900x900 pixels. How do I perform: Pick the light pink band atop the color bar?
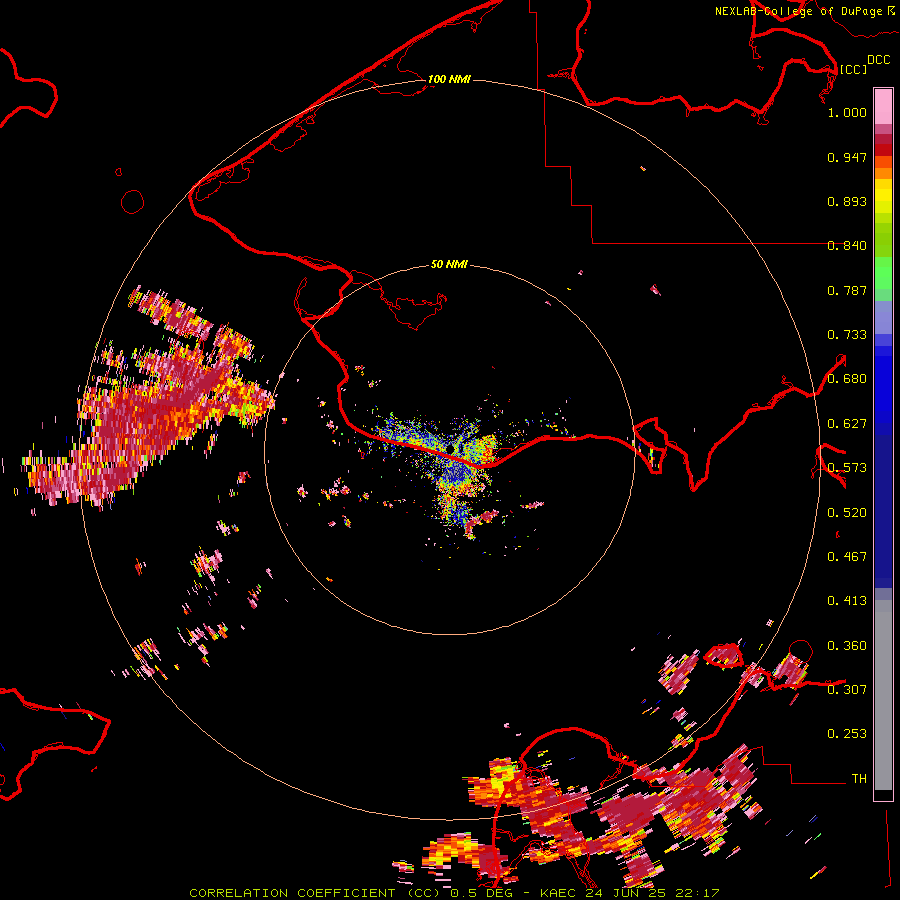(x=883, y=106)
